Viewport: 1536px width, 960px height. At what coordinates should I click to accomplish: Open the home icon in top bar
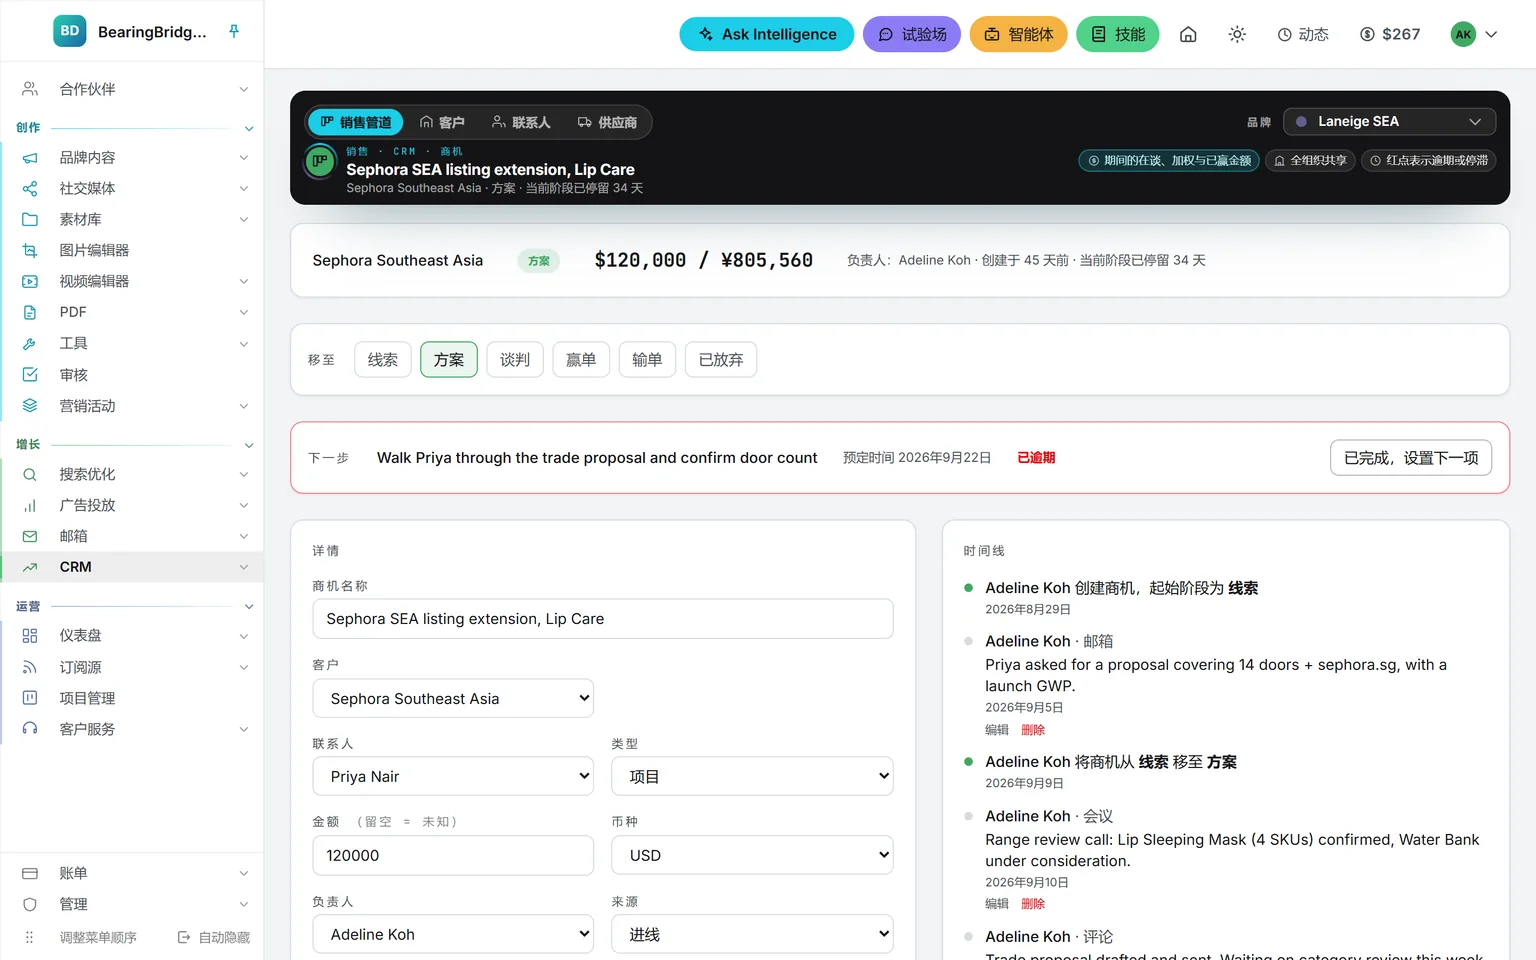[1188, 34]
